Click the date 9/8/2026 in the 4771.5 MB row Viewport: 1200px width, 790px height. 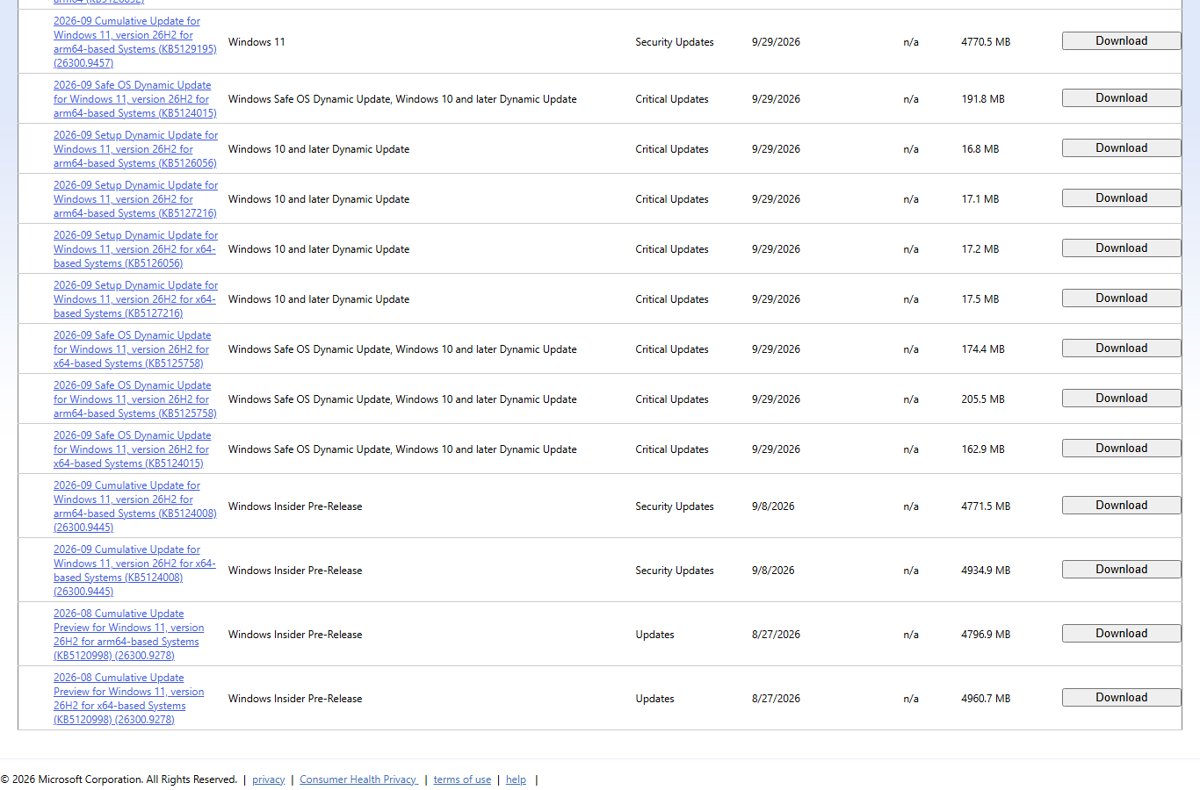[773, 506]
